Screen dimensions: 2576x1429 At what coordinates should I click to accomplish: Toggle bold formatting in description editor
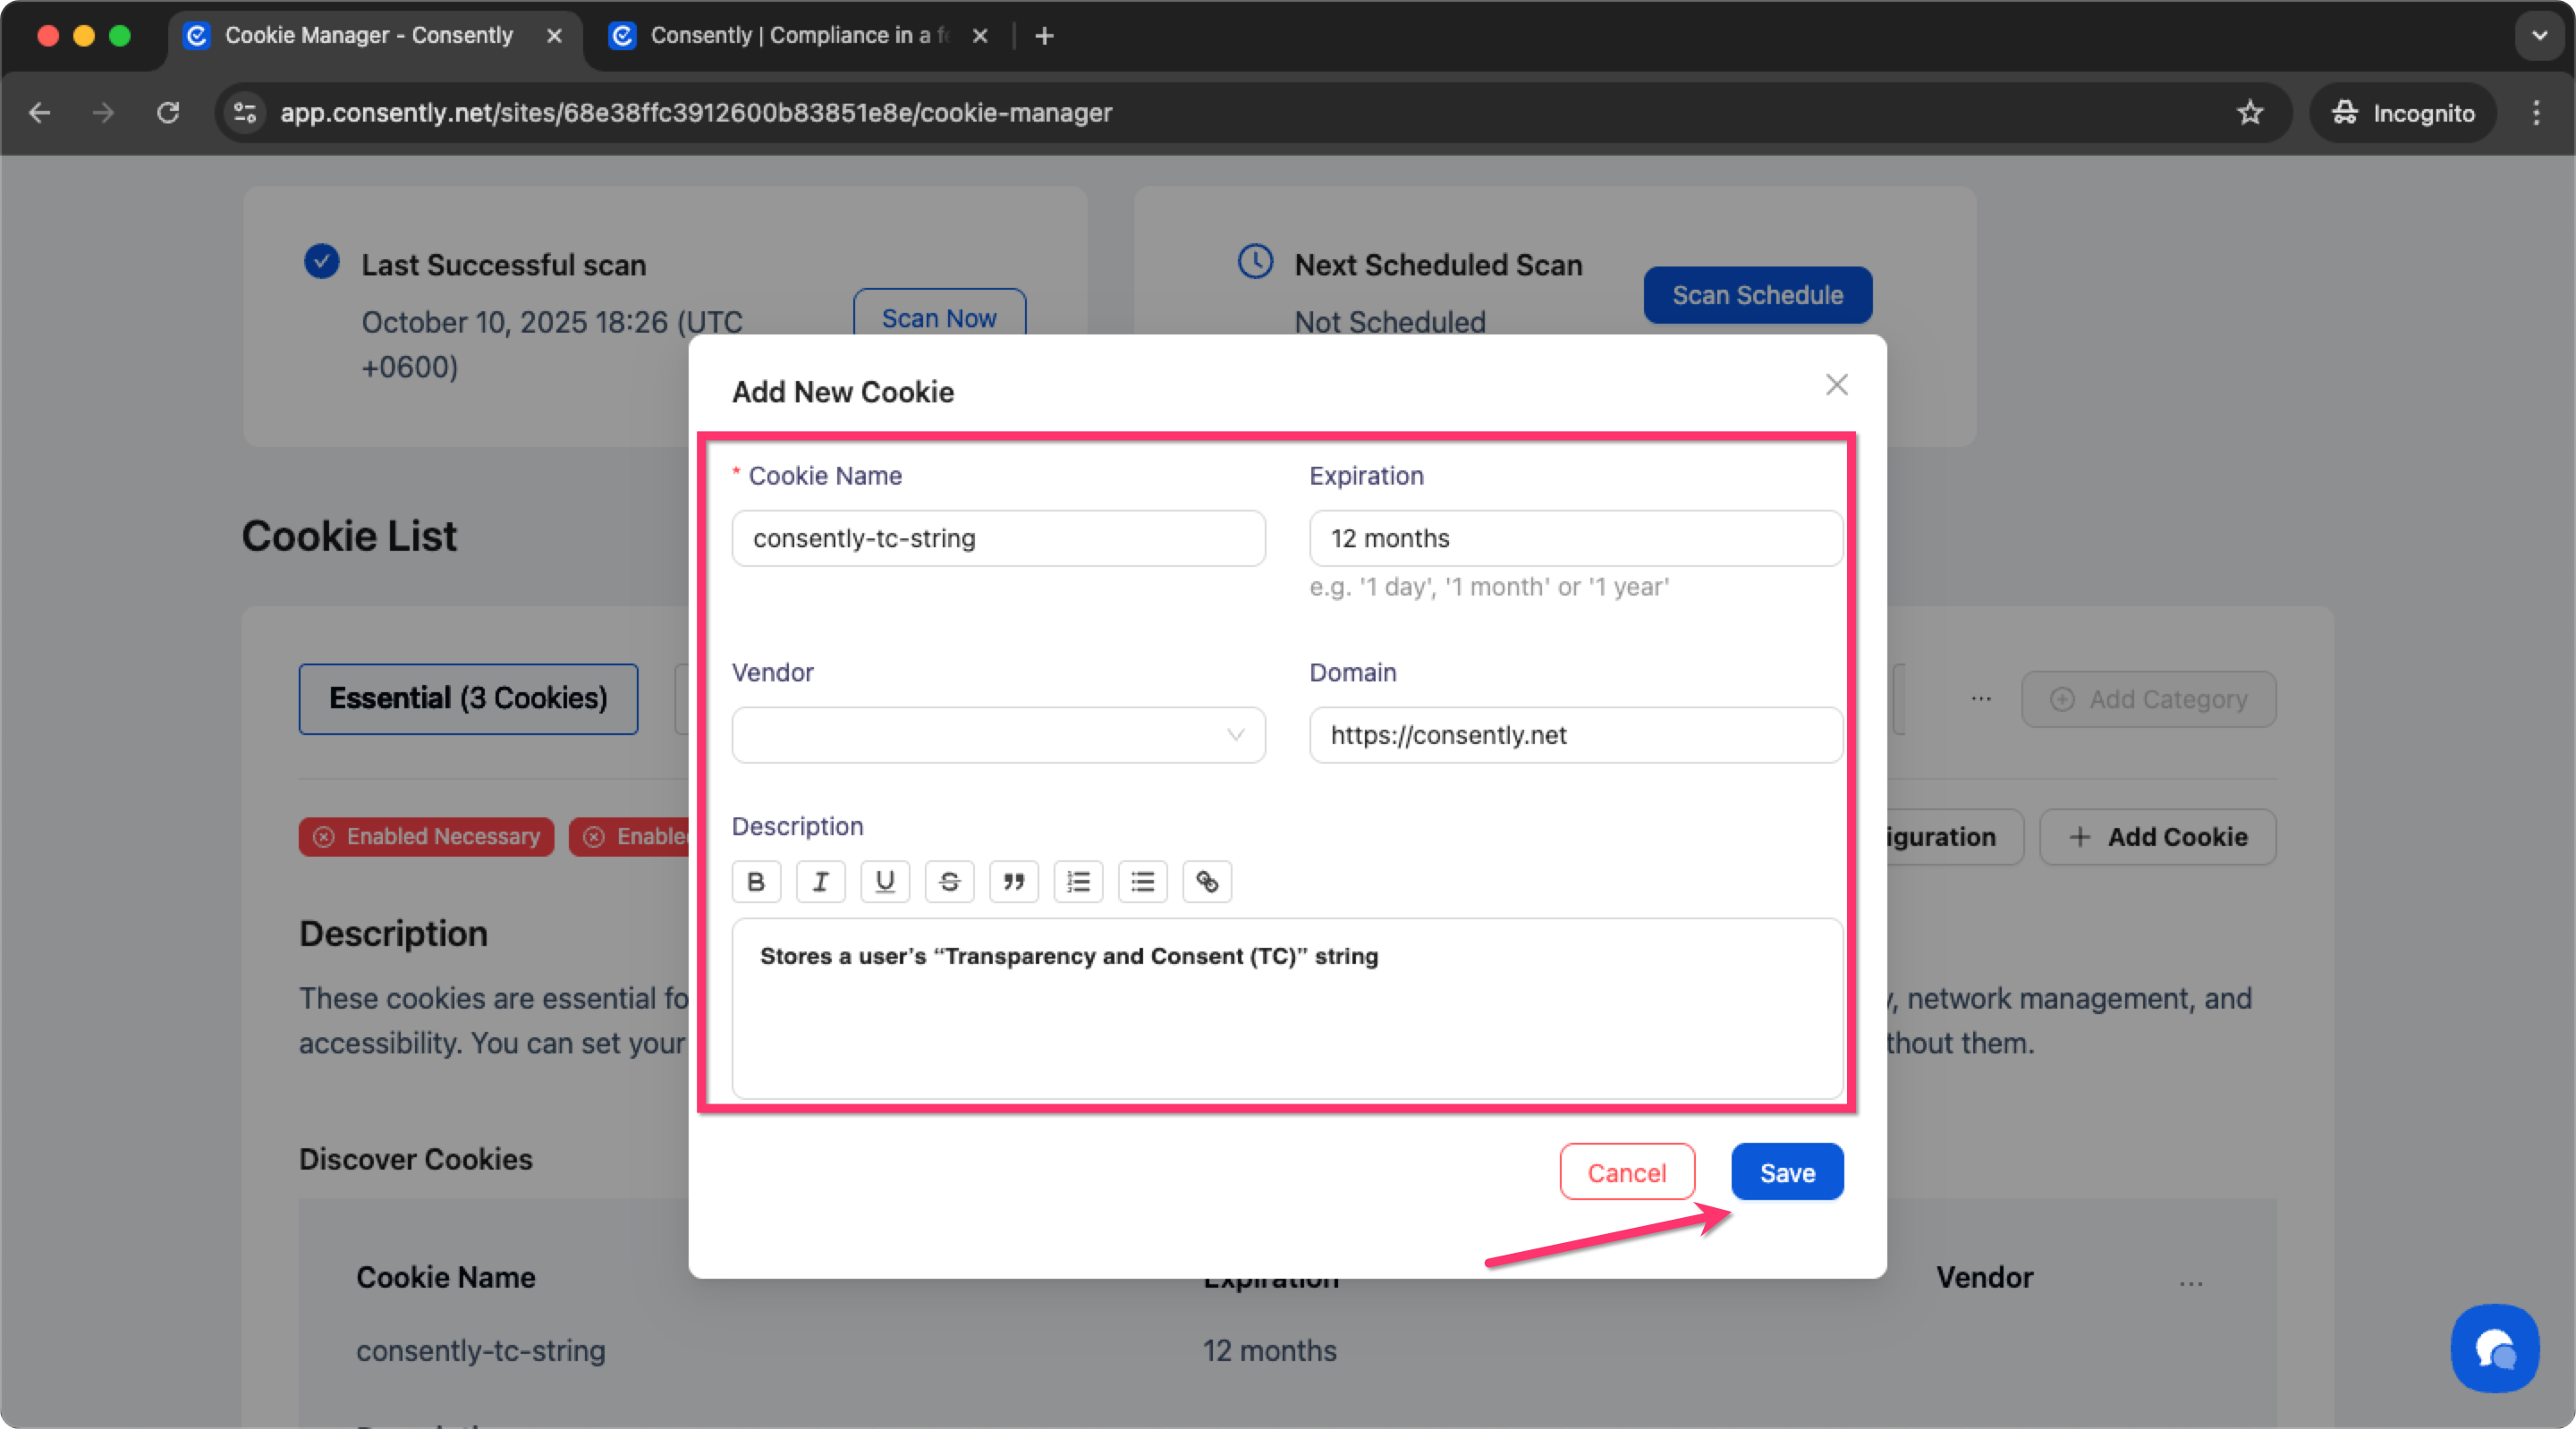(756, 882)
